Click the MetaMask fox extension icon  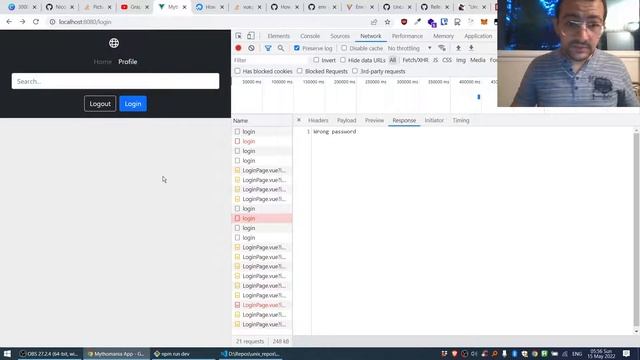tap(484, 22)
